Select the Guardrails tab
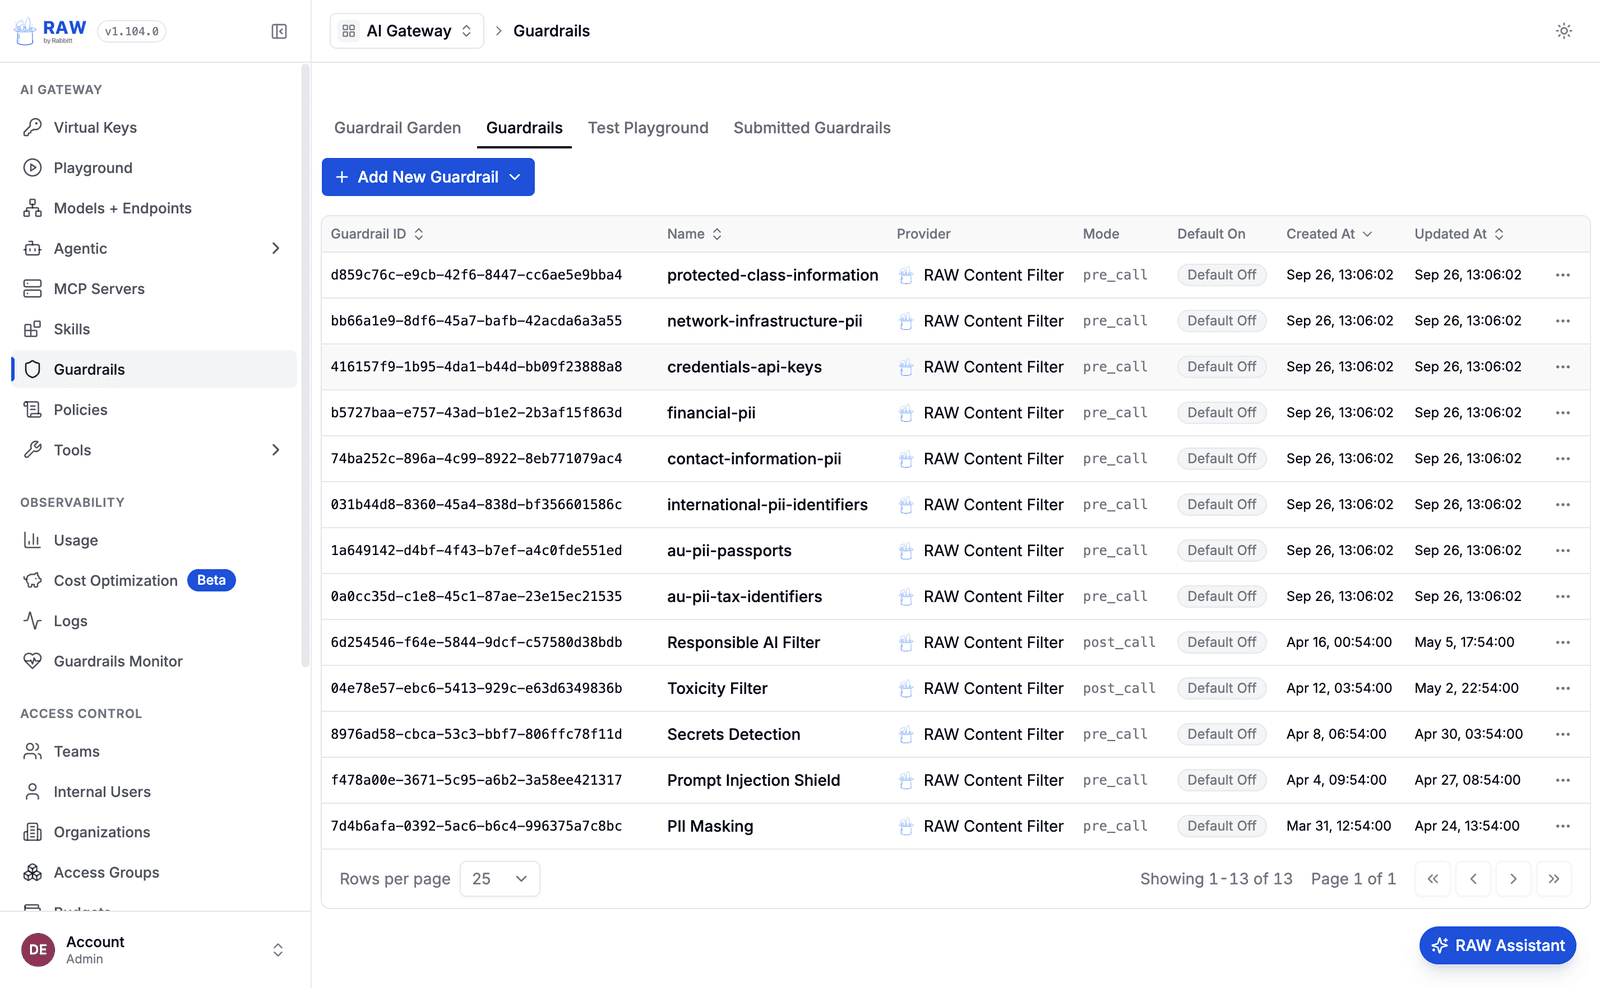Image resolution: width=1600 pixels, height=988 pixels. point(524,128)
